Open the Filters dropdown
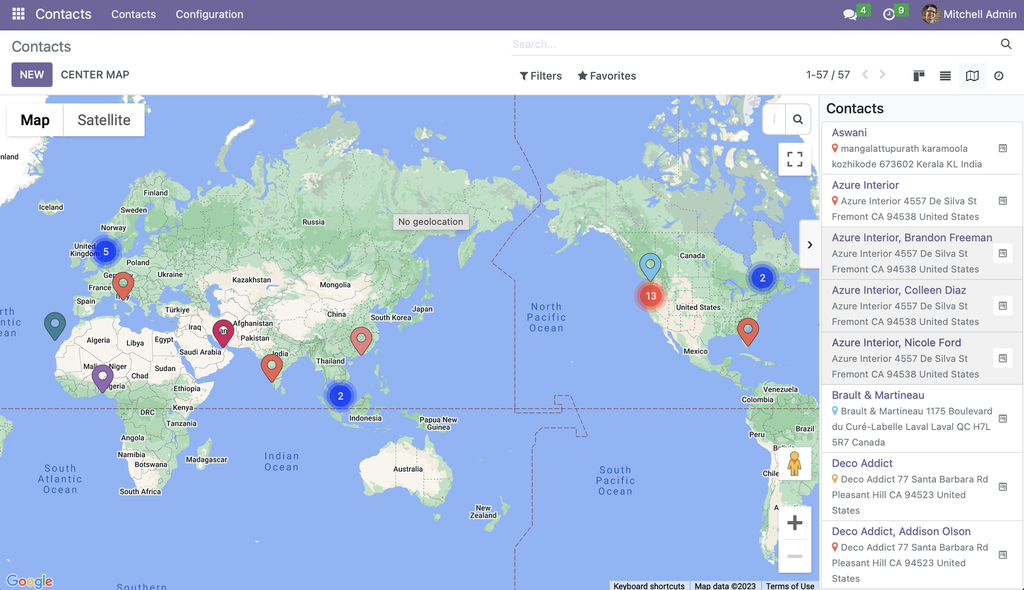The height and width of the screenshot is (590, 1024). tap(541, 76)
